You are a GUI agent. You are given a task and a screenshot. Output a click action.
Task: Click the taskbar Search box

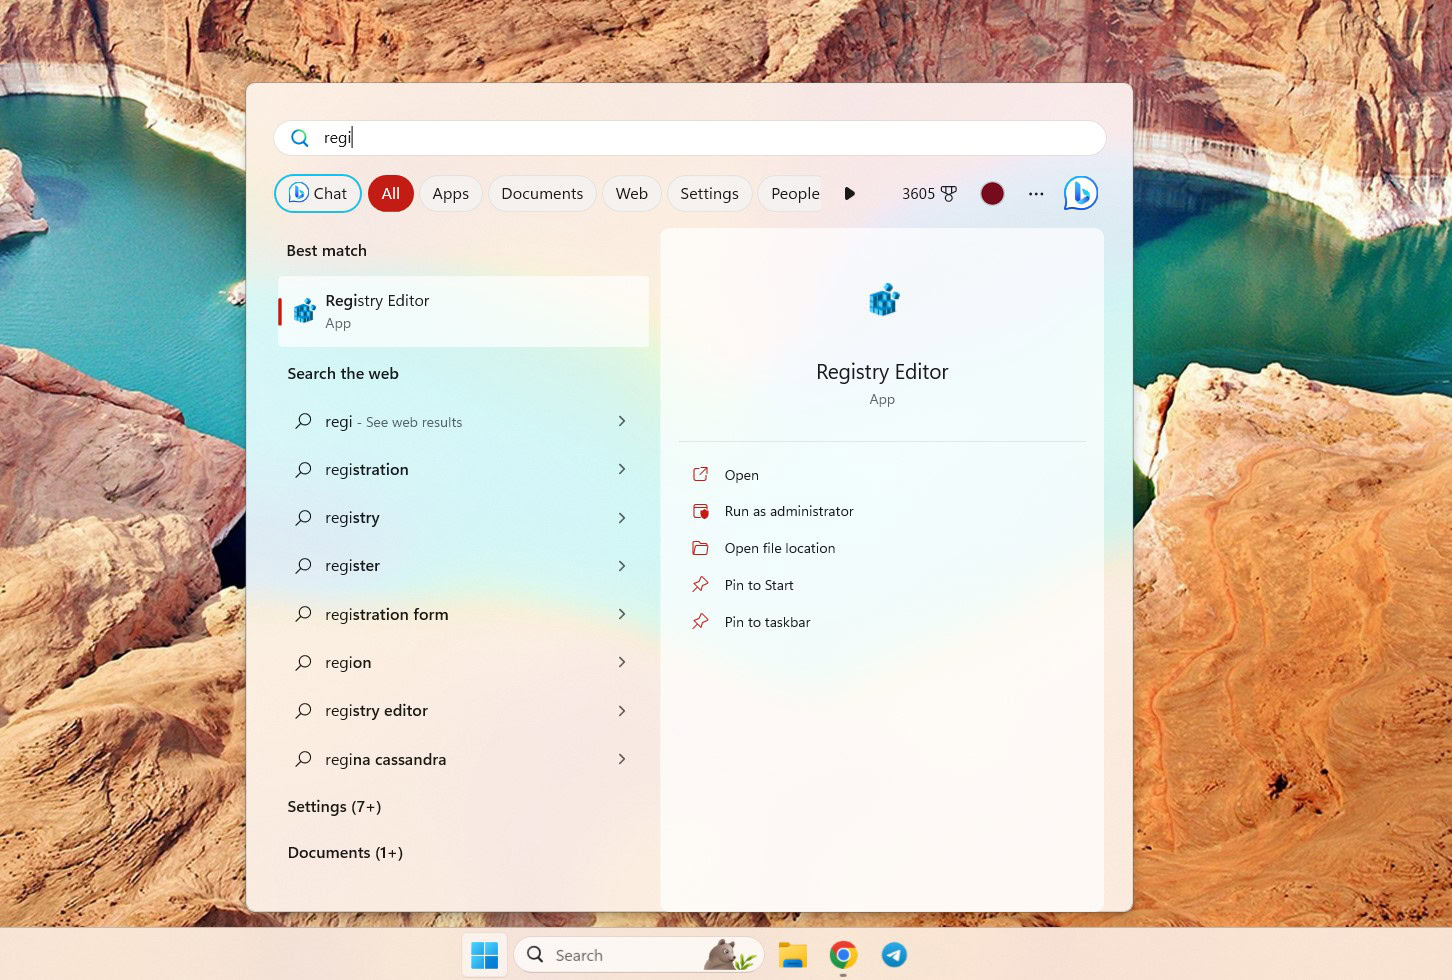pos(639,955)
